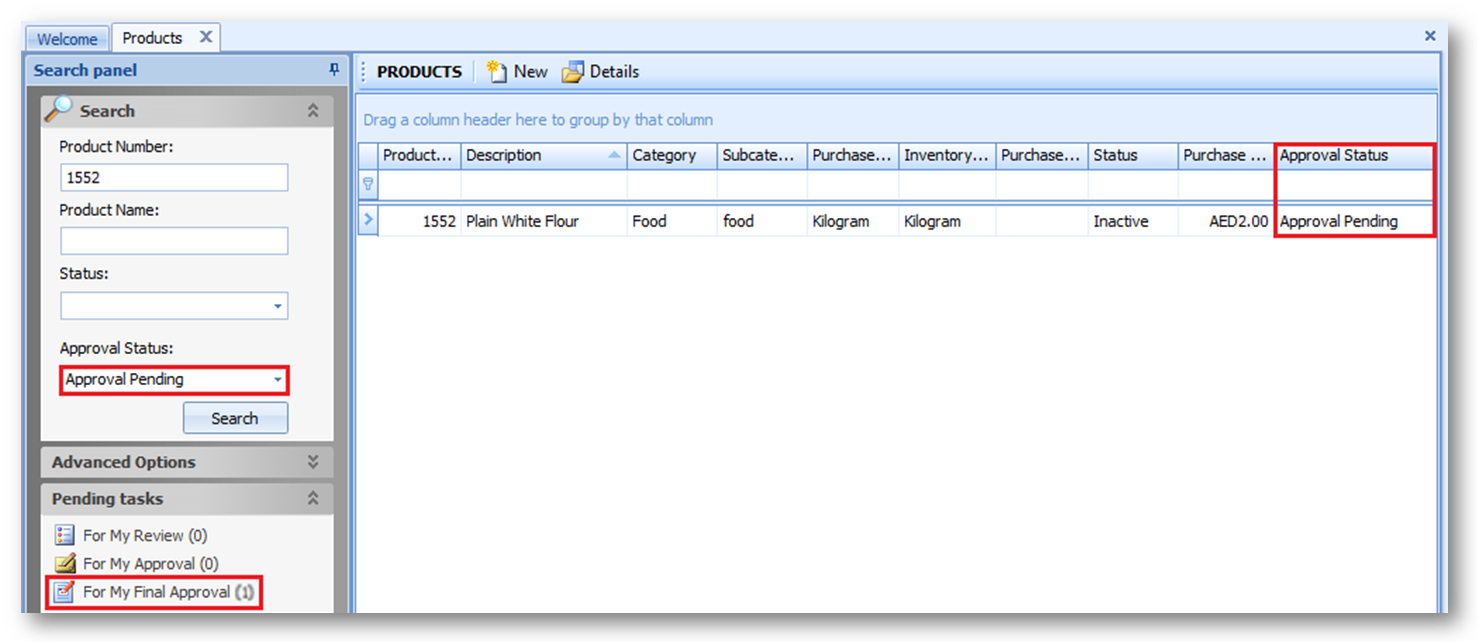
Task: Click the For My Approval pencil icon
Action: (x=65, y=564)
